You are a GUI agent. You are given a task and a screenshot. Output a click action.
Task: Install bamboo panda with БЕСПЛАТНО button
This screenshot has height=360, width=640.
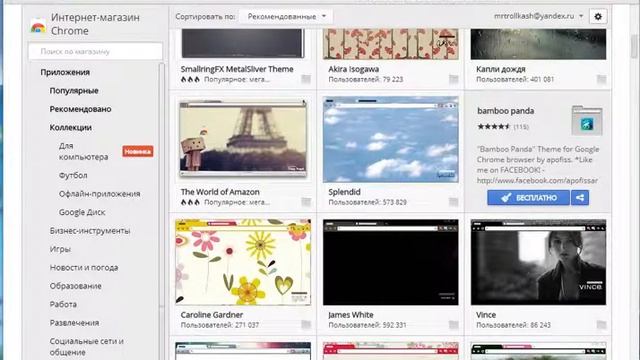click(529, 198)
